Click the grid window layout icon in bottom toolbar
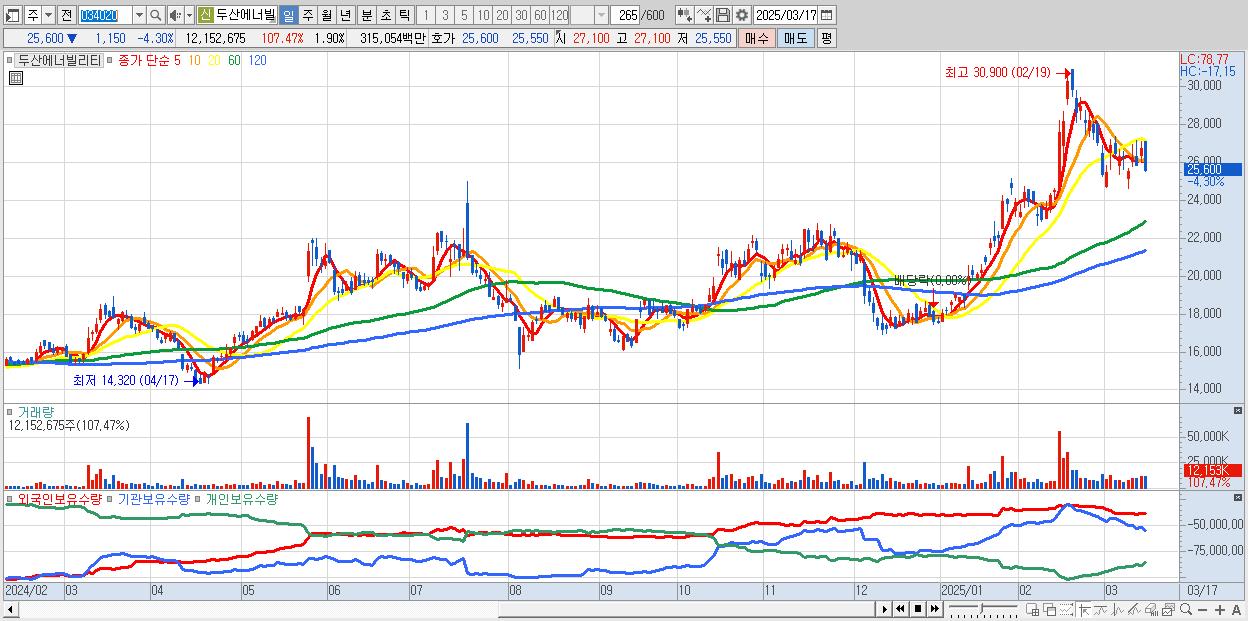The image size is (1248, 621). [x=1033, y=609]
